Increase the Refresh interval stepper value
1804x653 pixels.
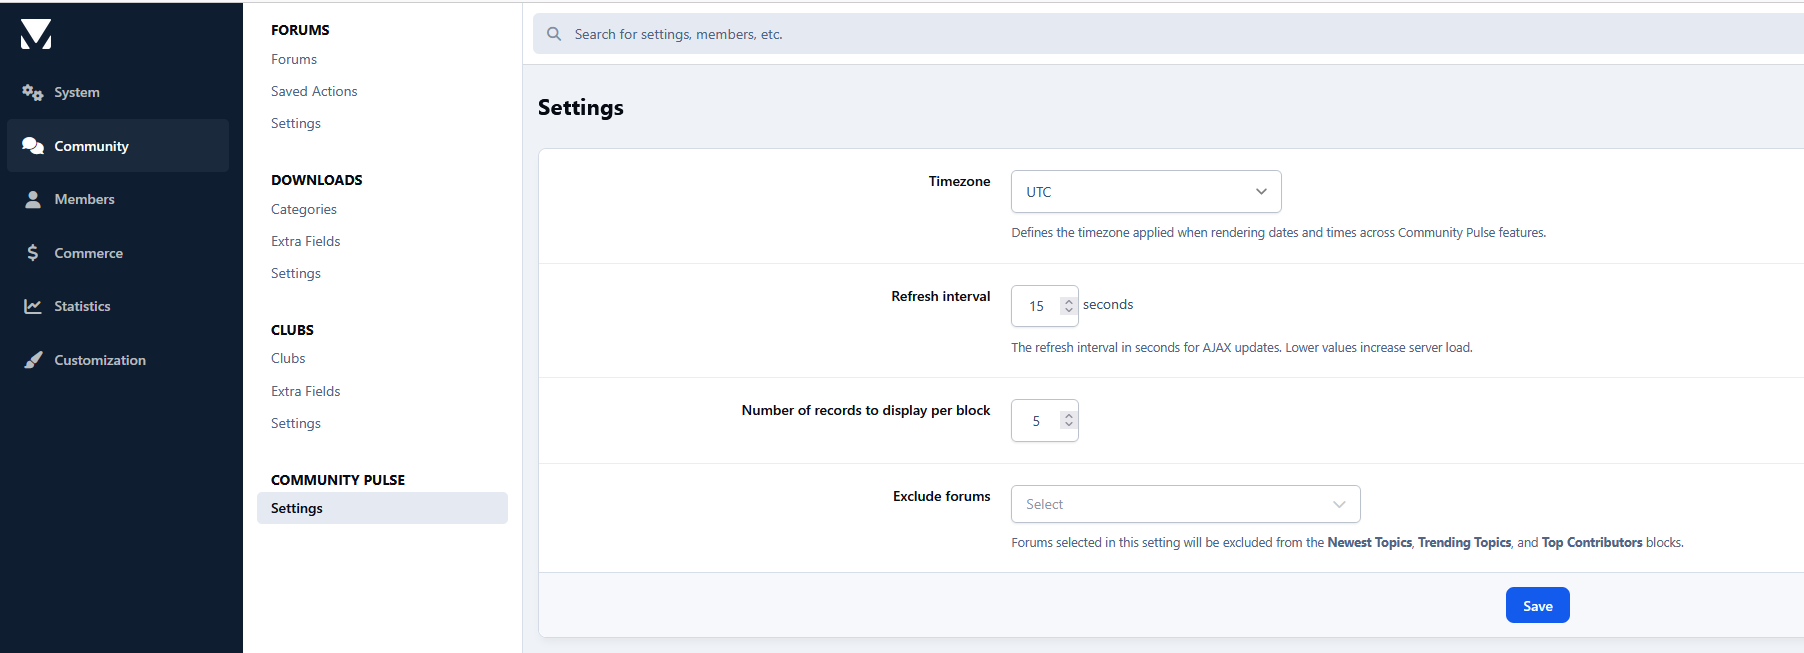pyautogui.click(x=1069, y=301)
